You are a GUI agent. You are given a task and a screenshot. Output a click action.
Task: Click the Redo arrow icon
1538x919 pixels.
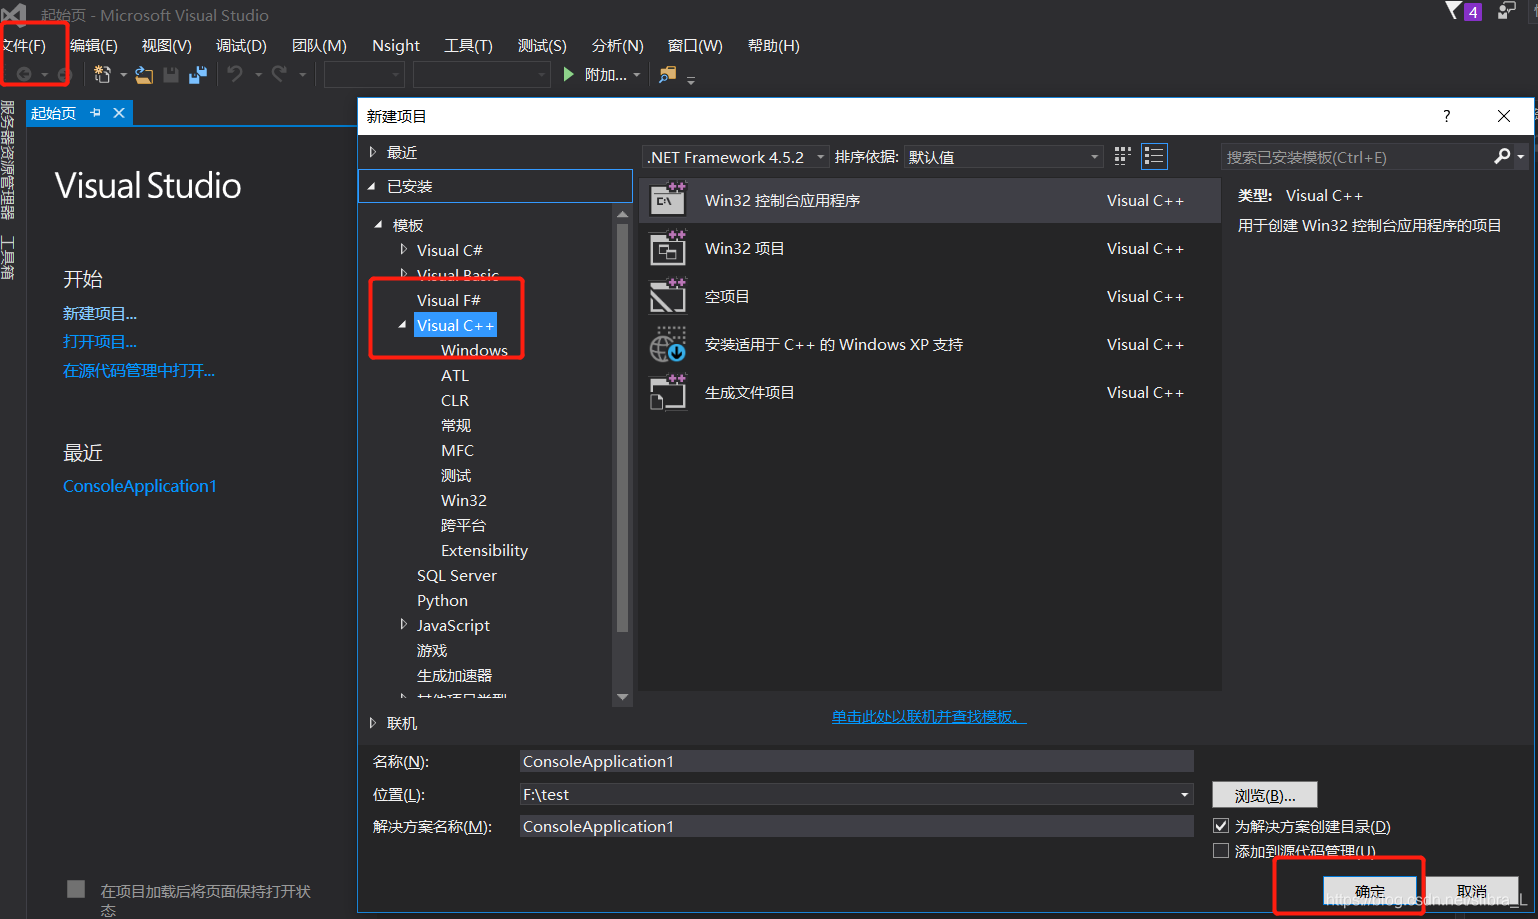279,74
